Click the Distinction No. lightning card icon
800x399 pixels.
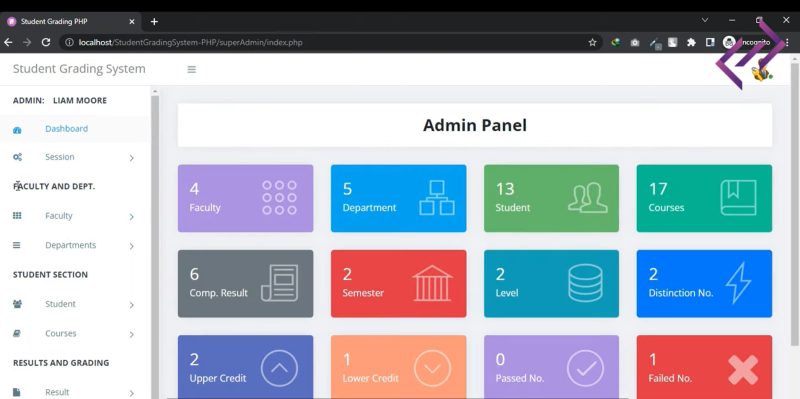(738, 283)
